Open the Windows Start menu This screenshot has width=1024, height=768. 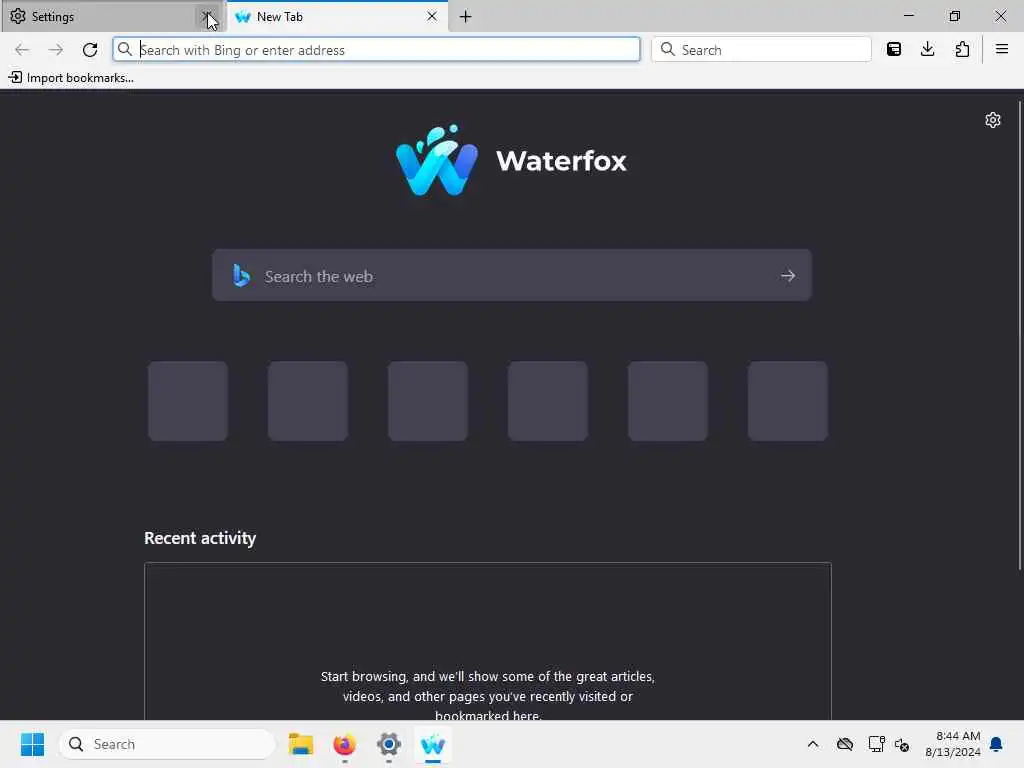click(x=32, y=744)
